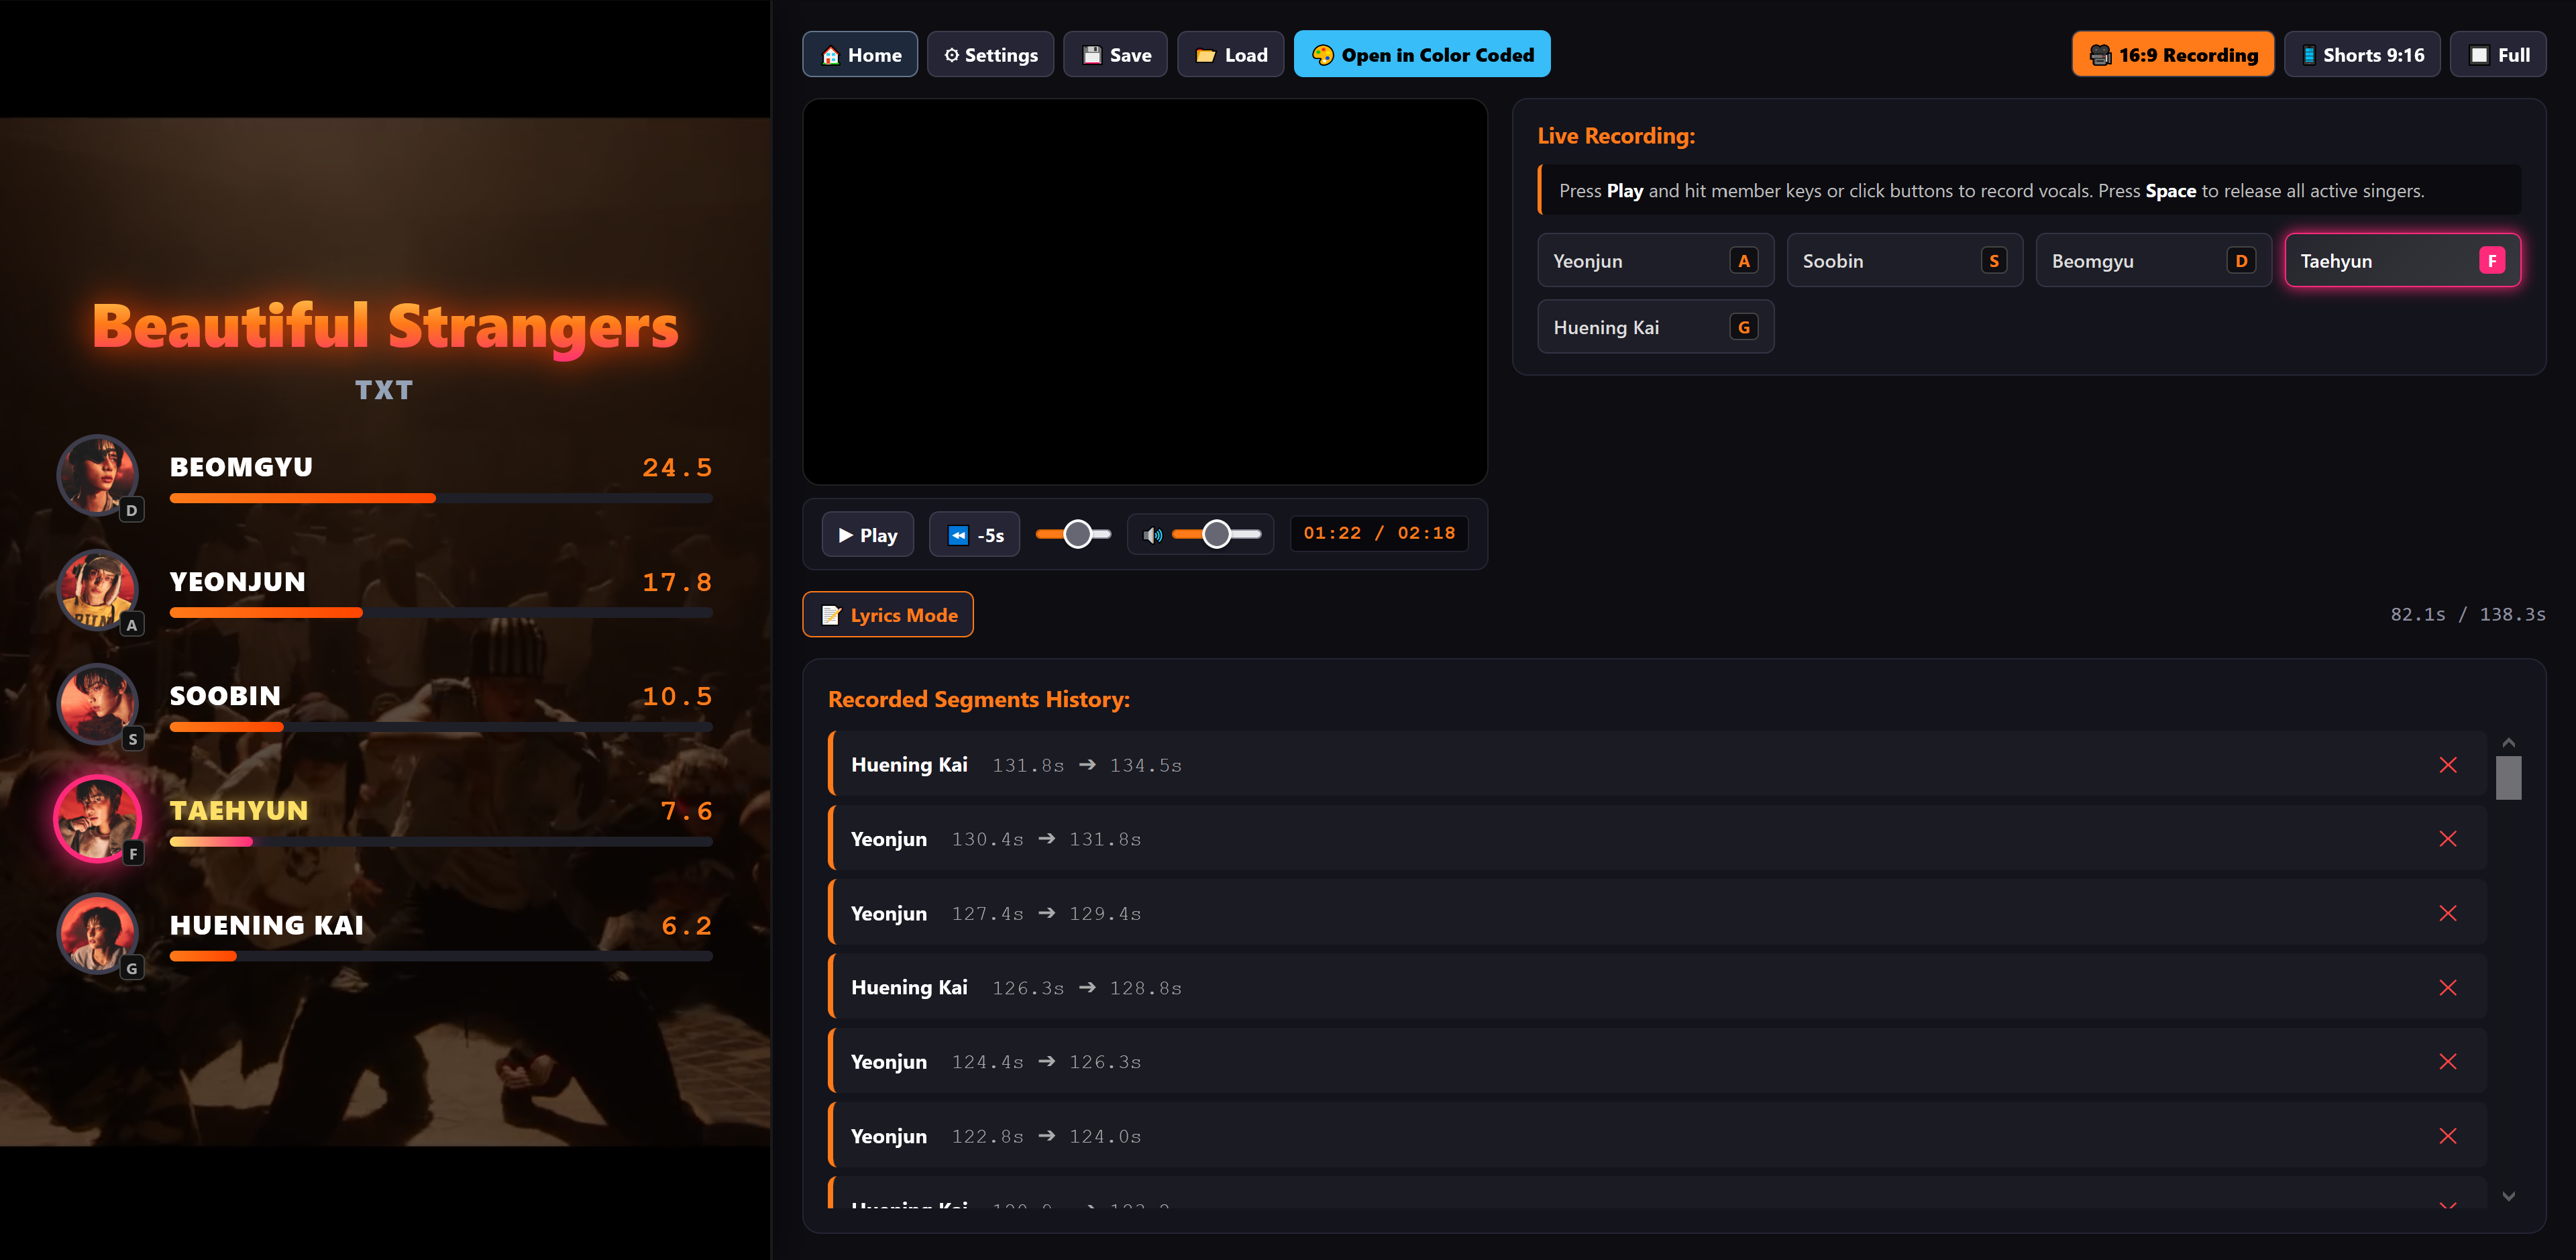2576x1260 pixels.
Task: Select Hueningkai 131.8s segment row
Action: point(1657,764)
